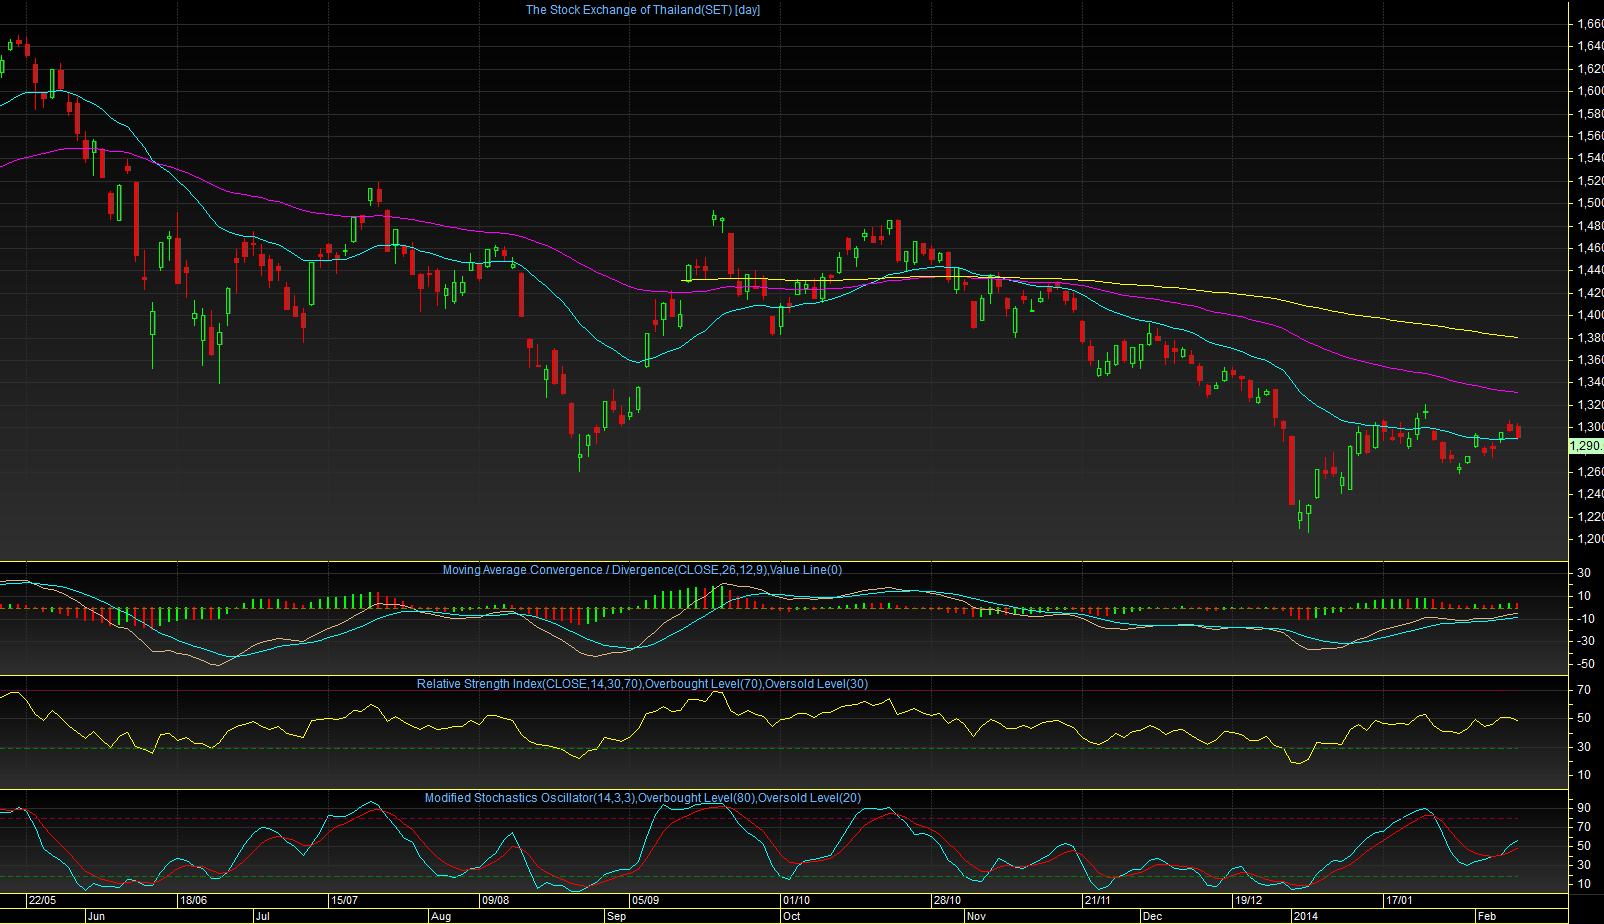Click the 1,600 price axis label
Image resolution: width=1604 pixels, height=924 pixels.
[x=1590, y=91]
